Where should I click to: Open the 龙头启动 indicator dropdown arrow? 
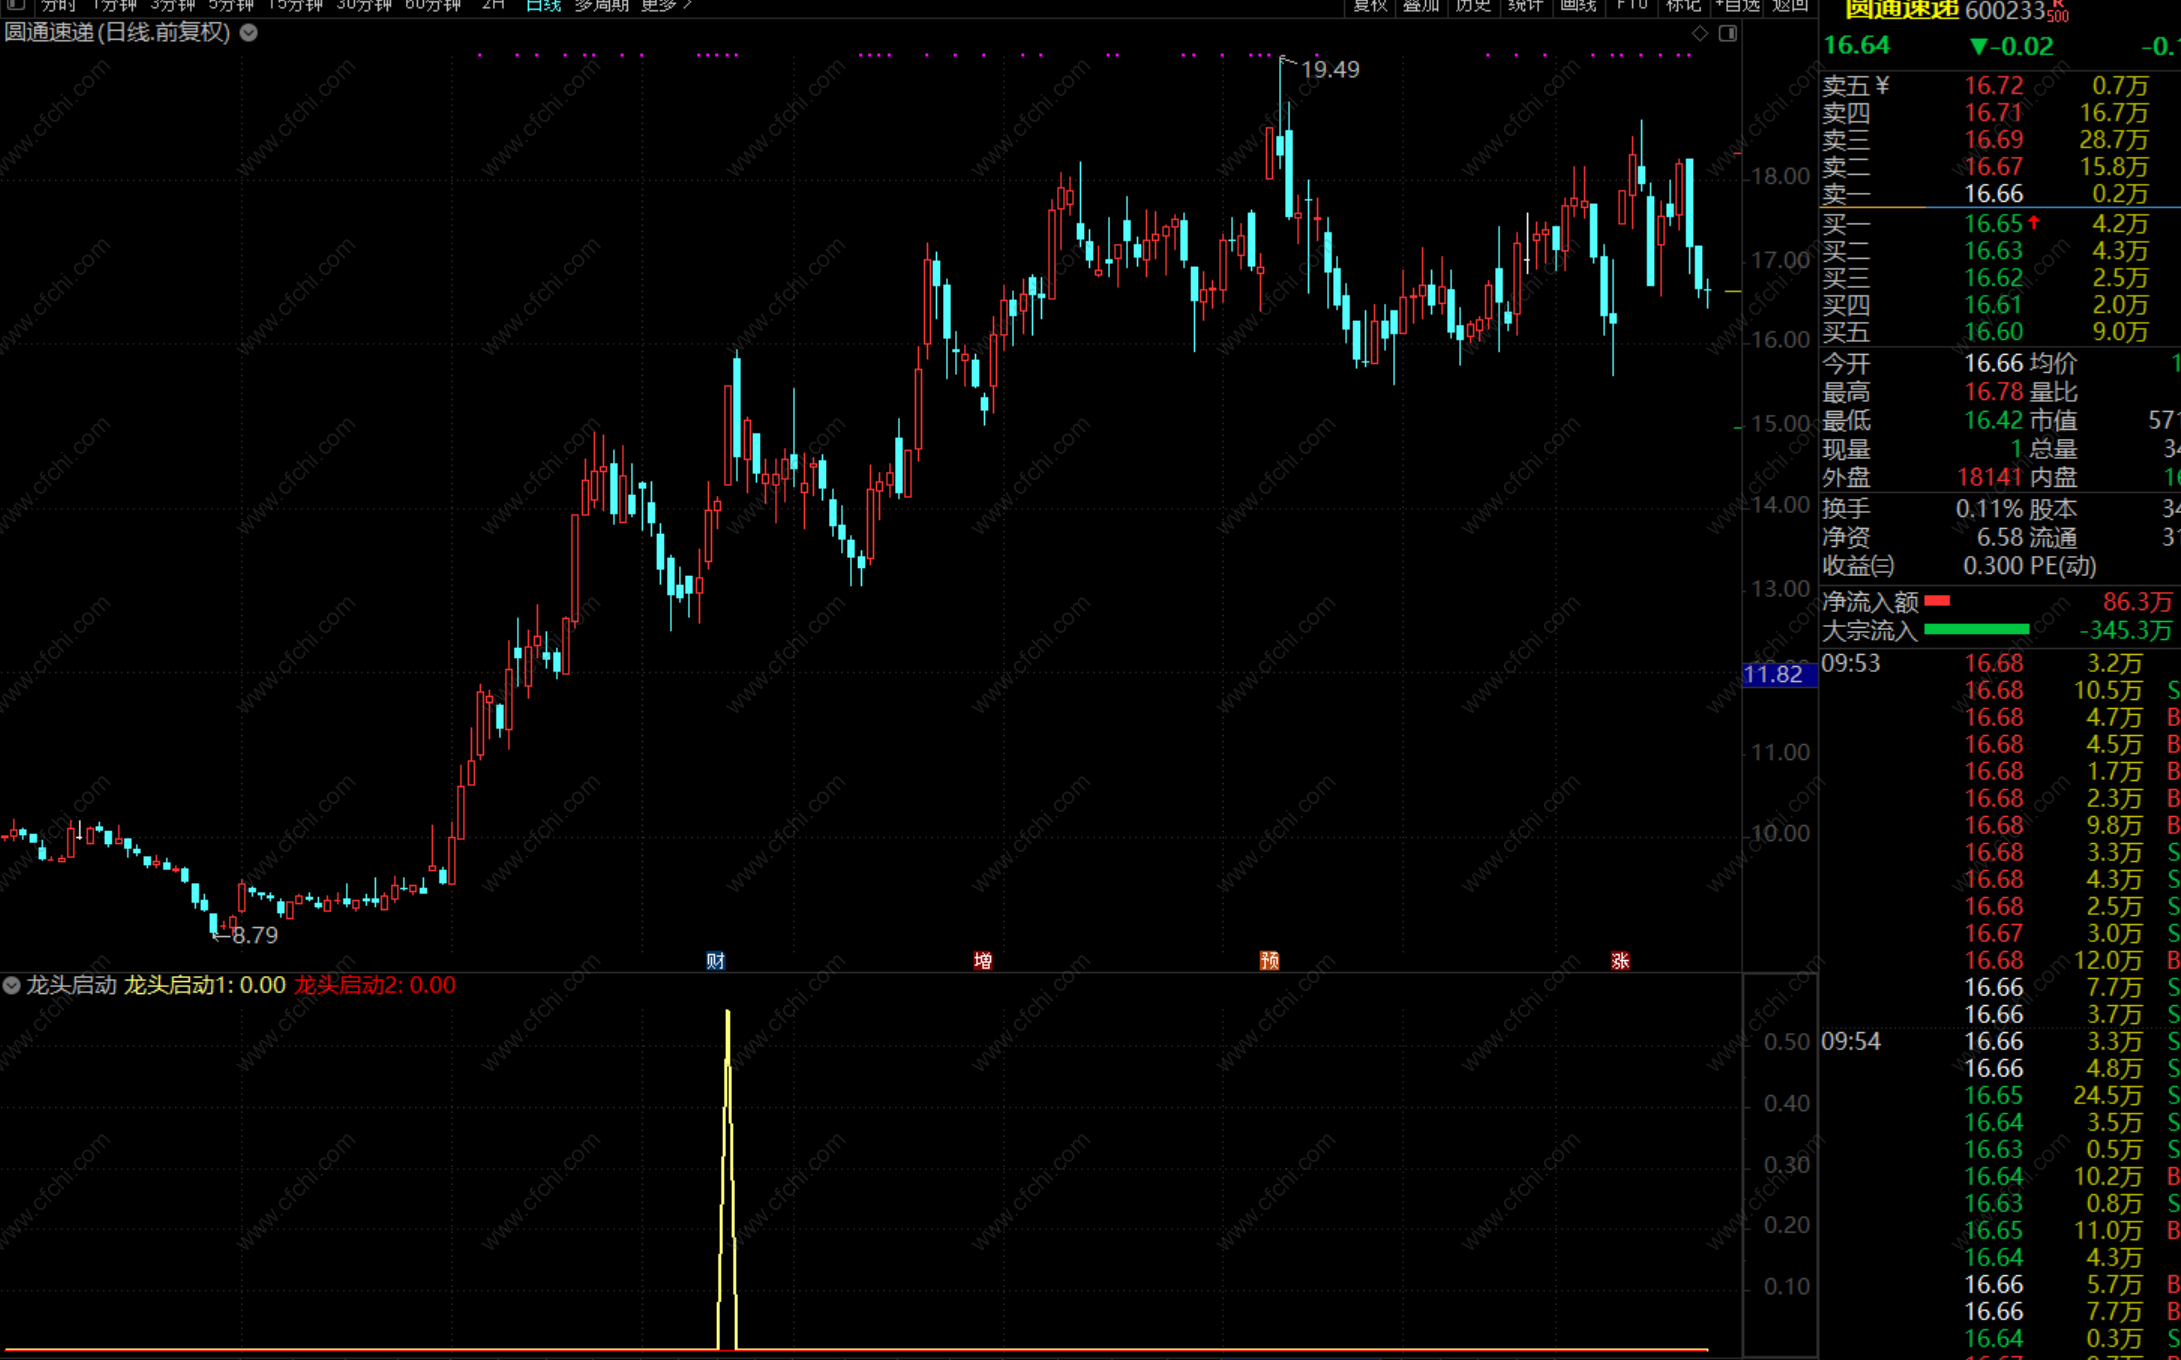click(11, 985)
